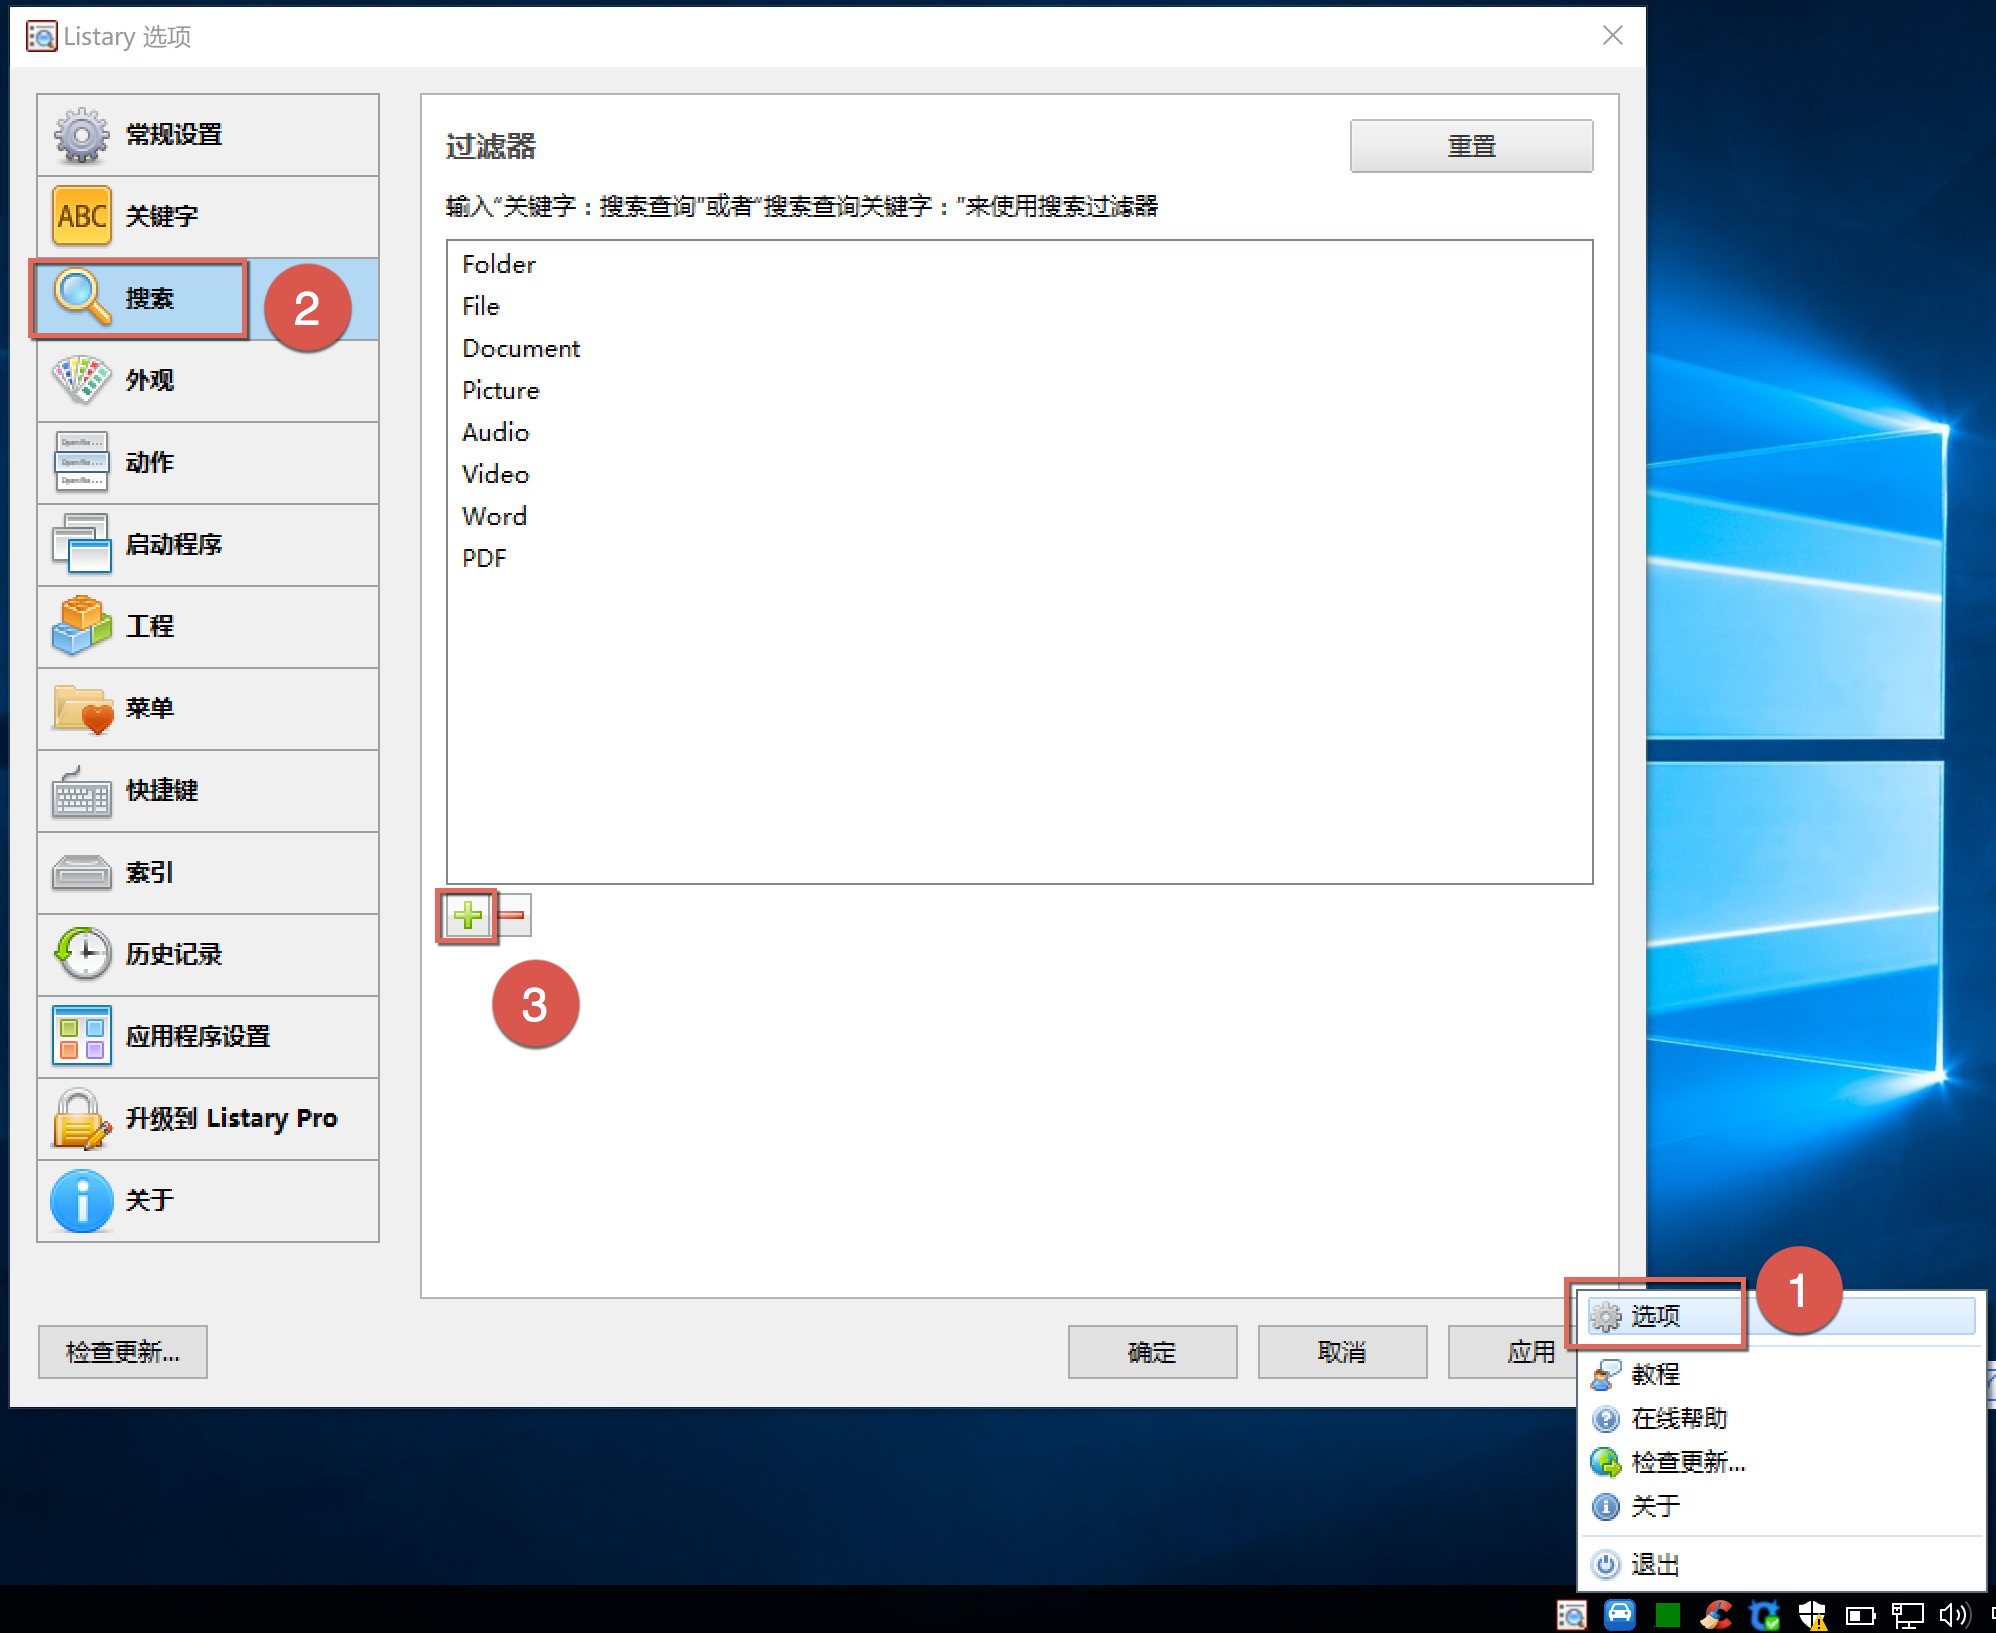
Task: Click the volume speaker tray icon
Action: (x=1954, y=1615)
